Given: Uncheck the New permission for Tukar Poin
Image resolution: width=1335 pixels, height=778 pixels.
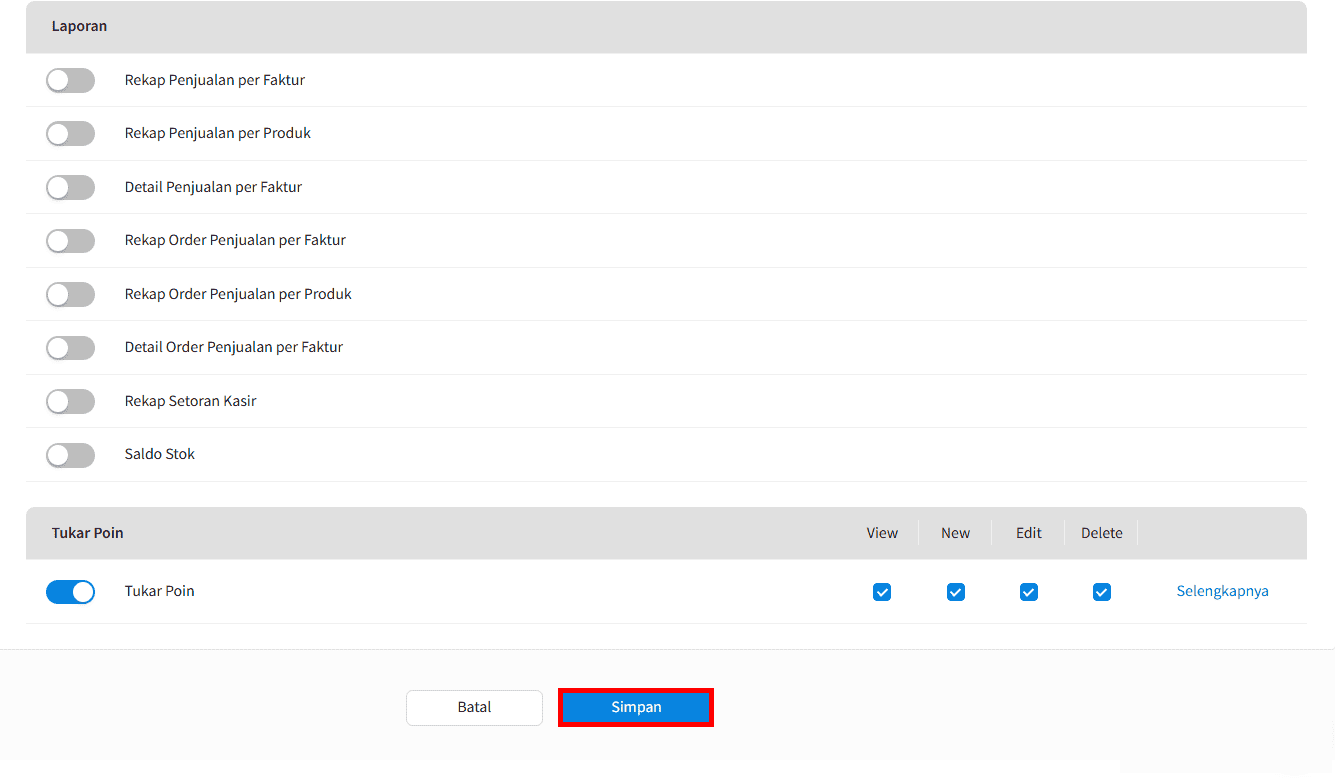Looking at the screenshot, I should pos(955,592).
